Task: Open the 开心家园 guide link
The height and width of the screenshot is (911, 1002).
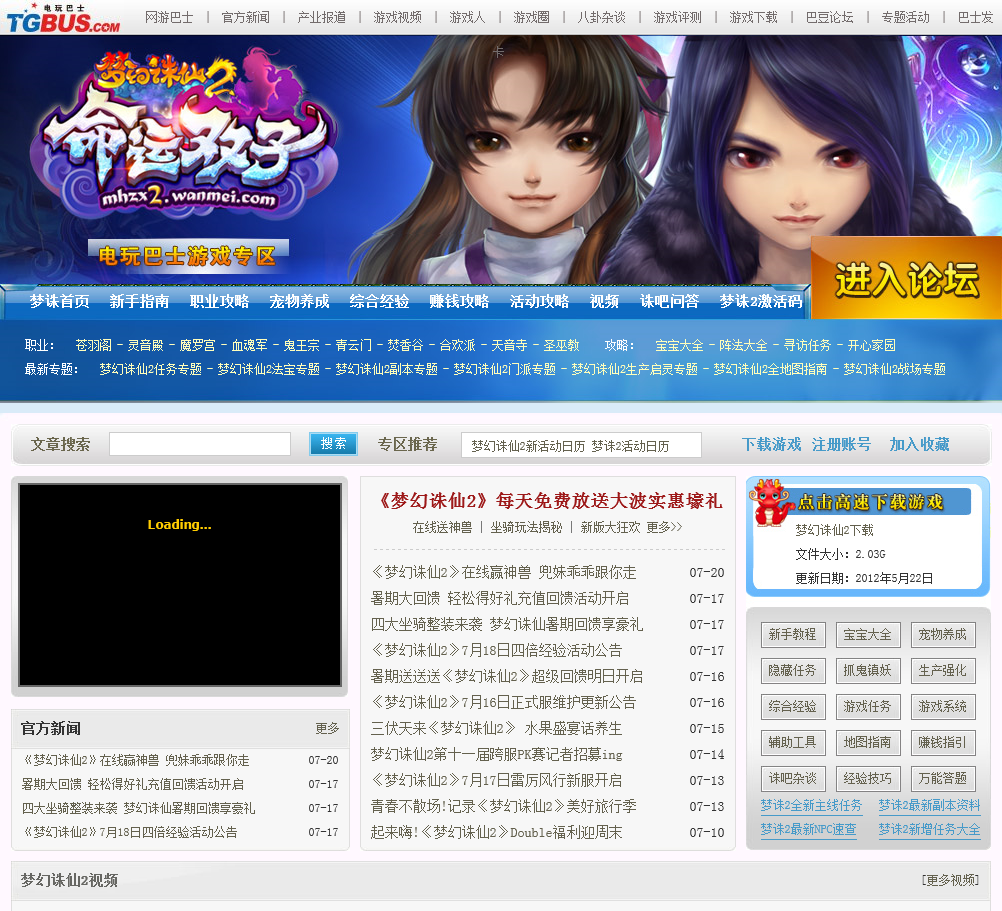Action: (871, 345)
